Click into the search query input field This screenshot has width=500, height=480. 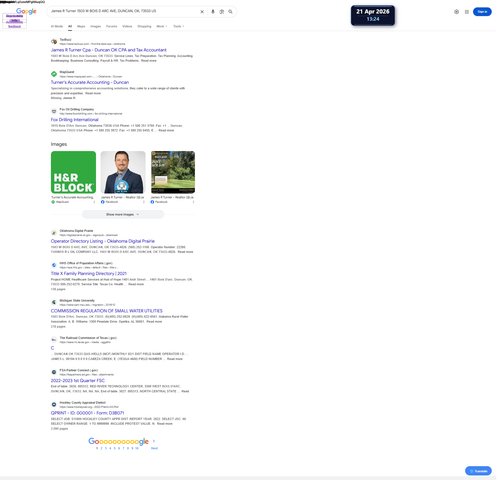pyautogui.click(x=123, y=11)
